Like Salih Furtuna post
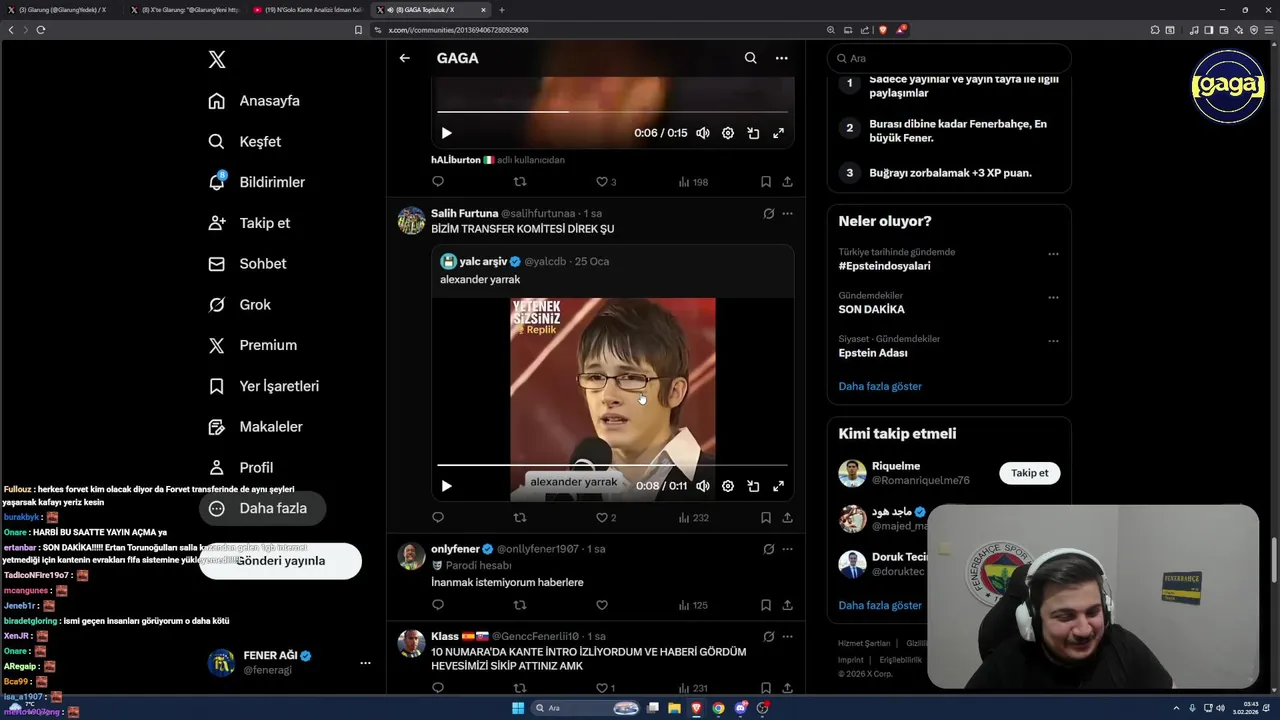Viewport: 1280px width, 720px height. coord(606,518)
